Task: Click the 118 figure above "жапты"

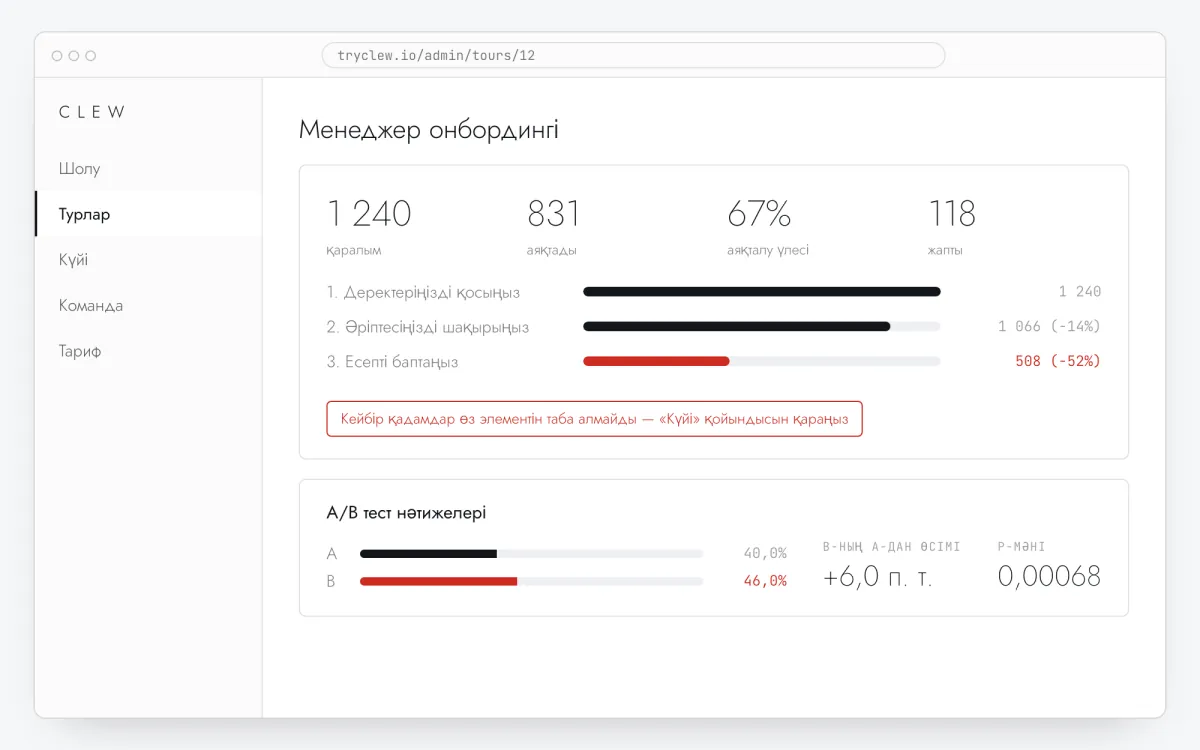Action: [x=952, y=213]
